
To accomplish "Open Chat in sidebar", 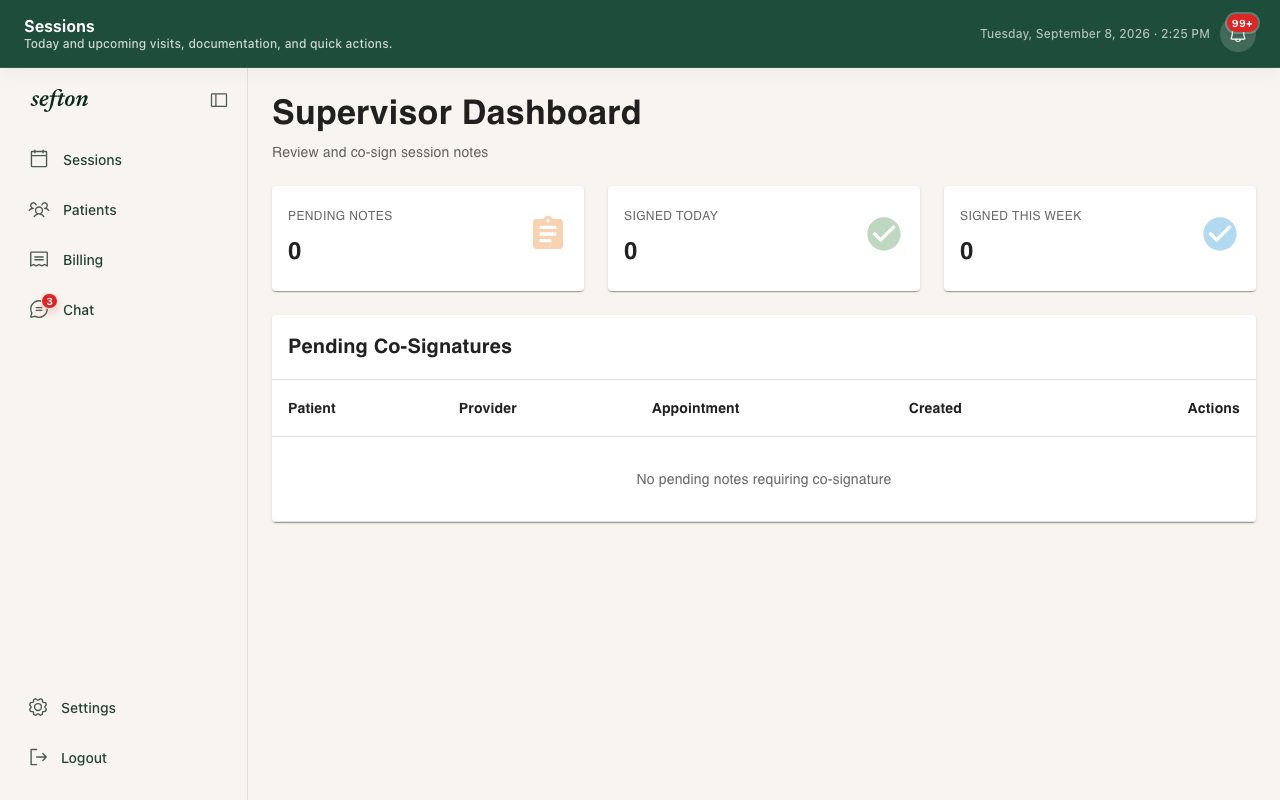I will click(78, 310).
